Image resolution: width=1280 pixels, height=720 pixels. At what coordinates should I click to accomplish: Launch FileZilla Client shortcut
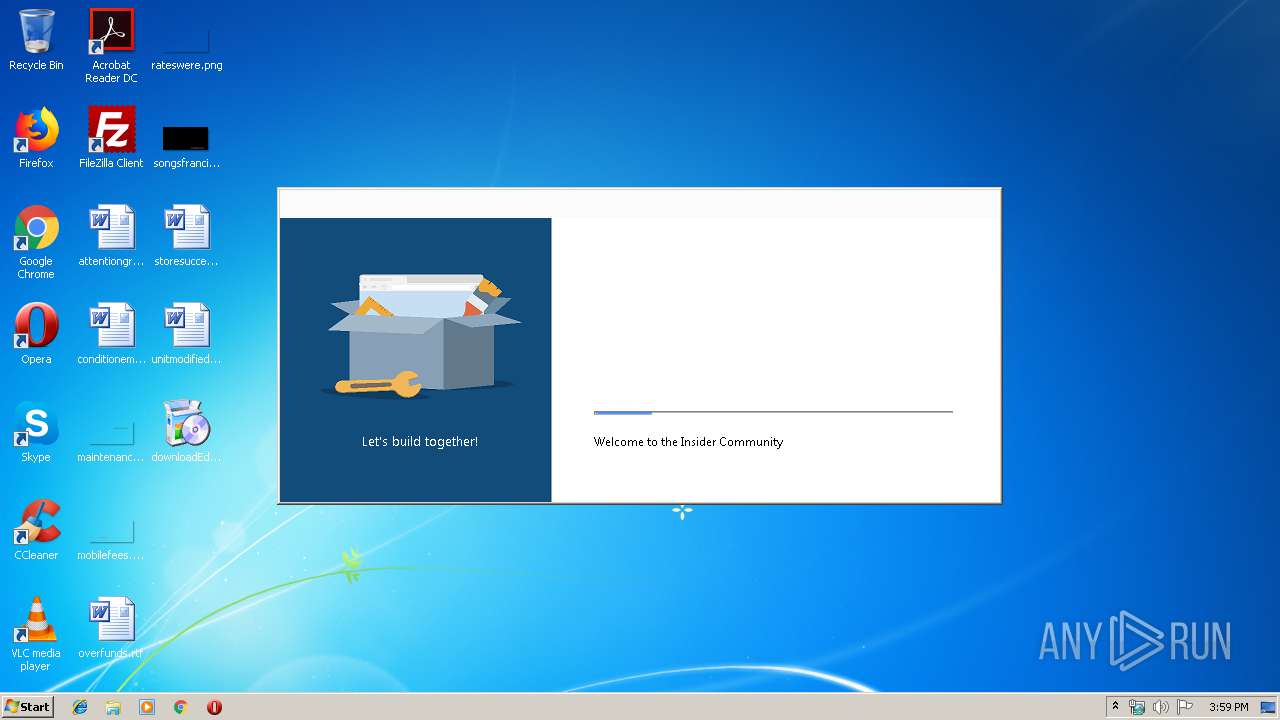[x=111, y=138]
